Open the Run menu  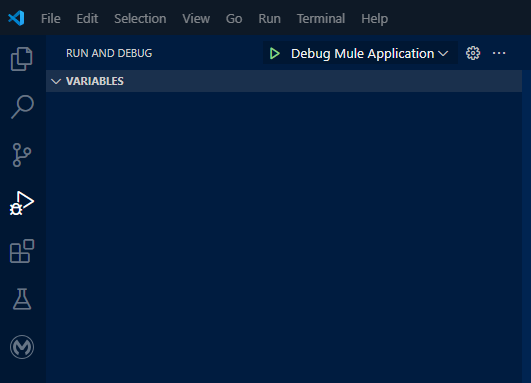coord(270,19)
